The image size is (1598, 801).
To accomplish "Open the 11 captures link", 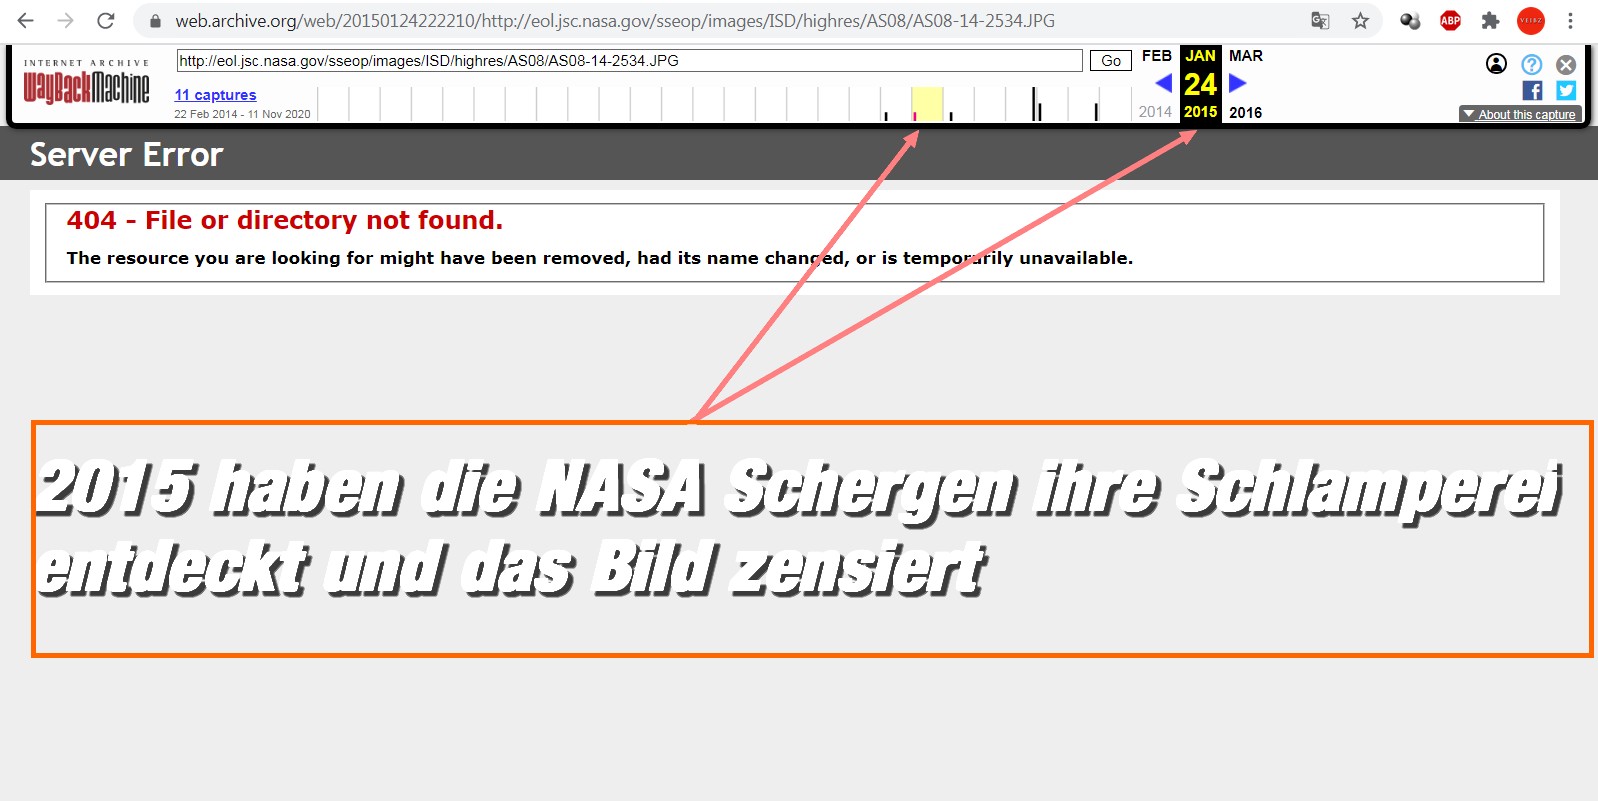I will click(215, 95).
